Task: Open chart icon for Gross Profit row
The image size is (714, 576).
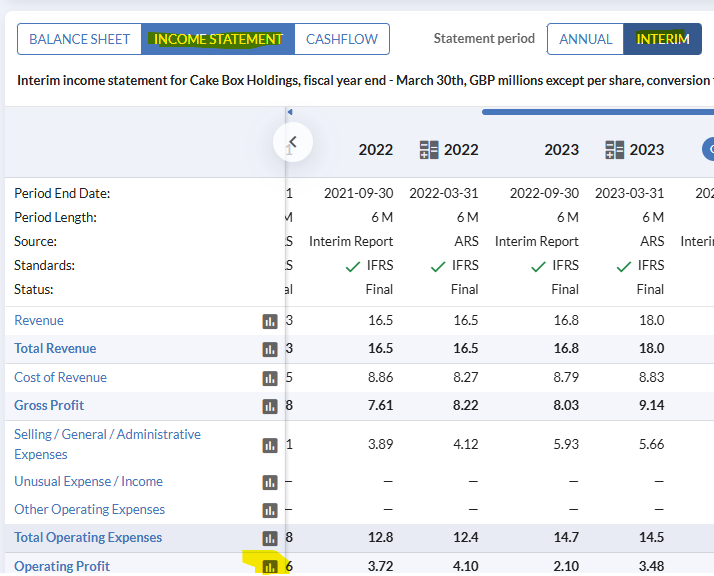Action: coord(270,406)
